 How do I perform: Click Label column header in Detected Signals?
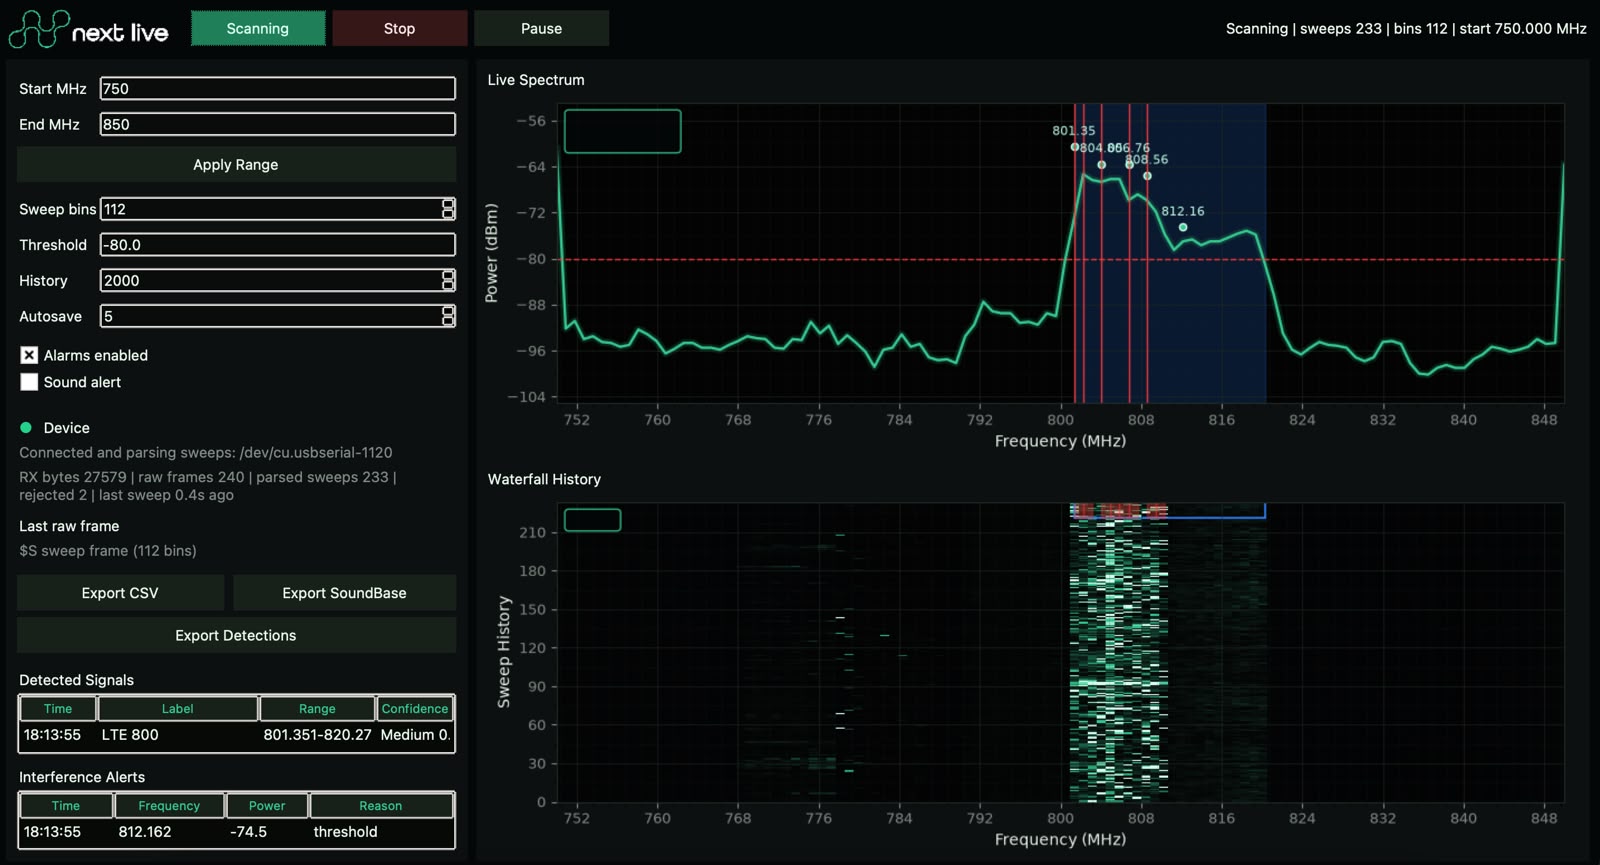click(178, 708)
